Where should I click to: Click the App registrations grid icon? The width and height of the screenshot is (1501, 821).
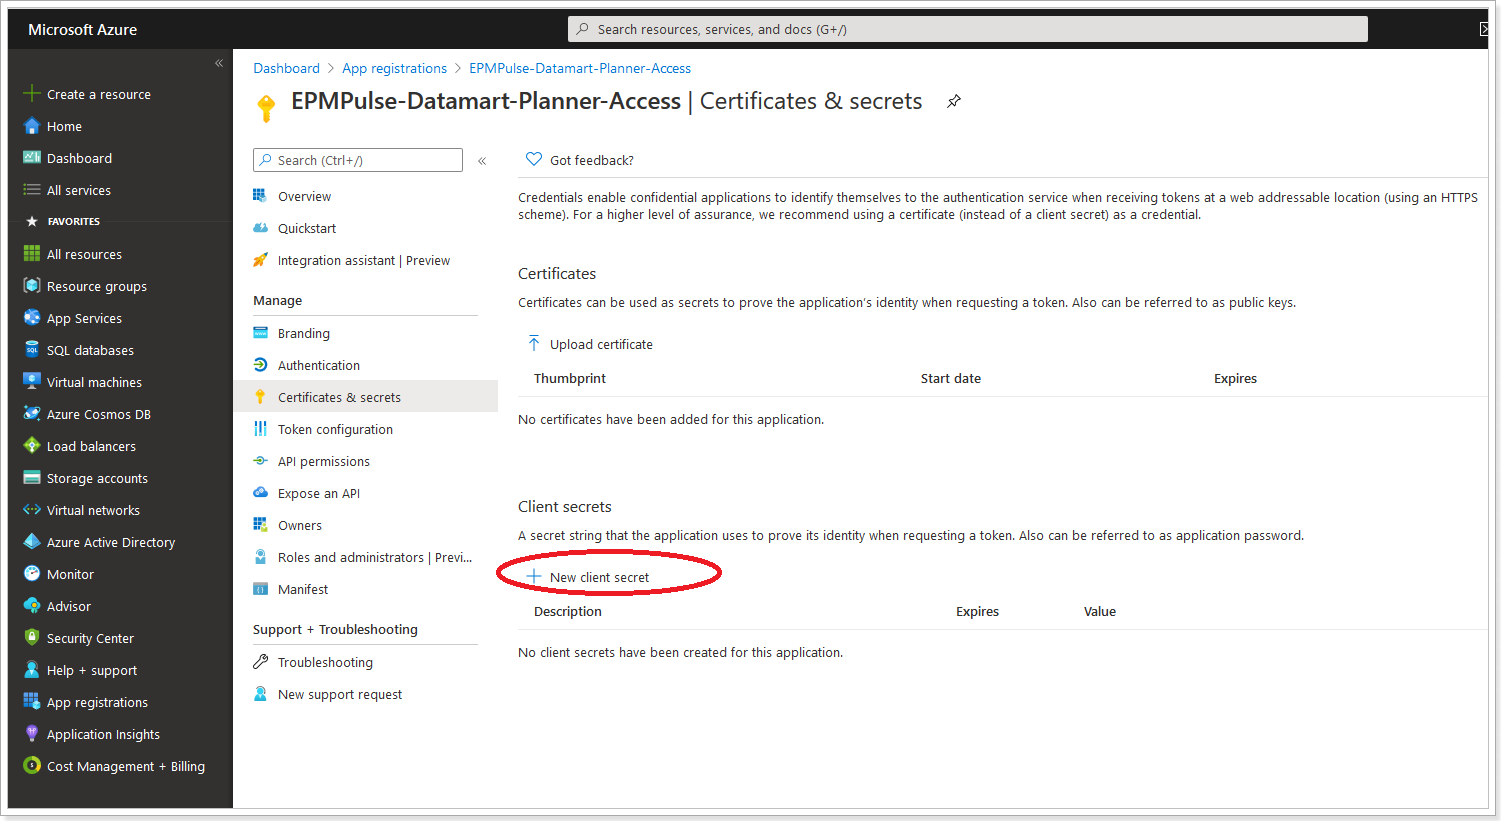(31, 702)
